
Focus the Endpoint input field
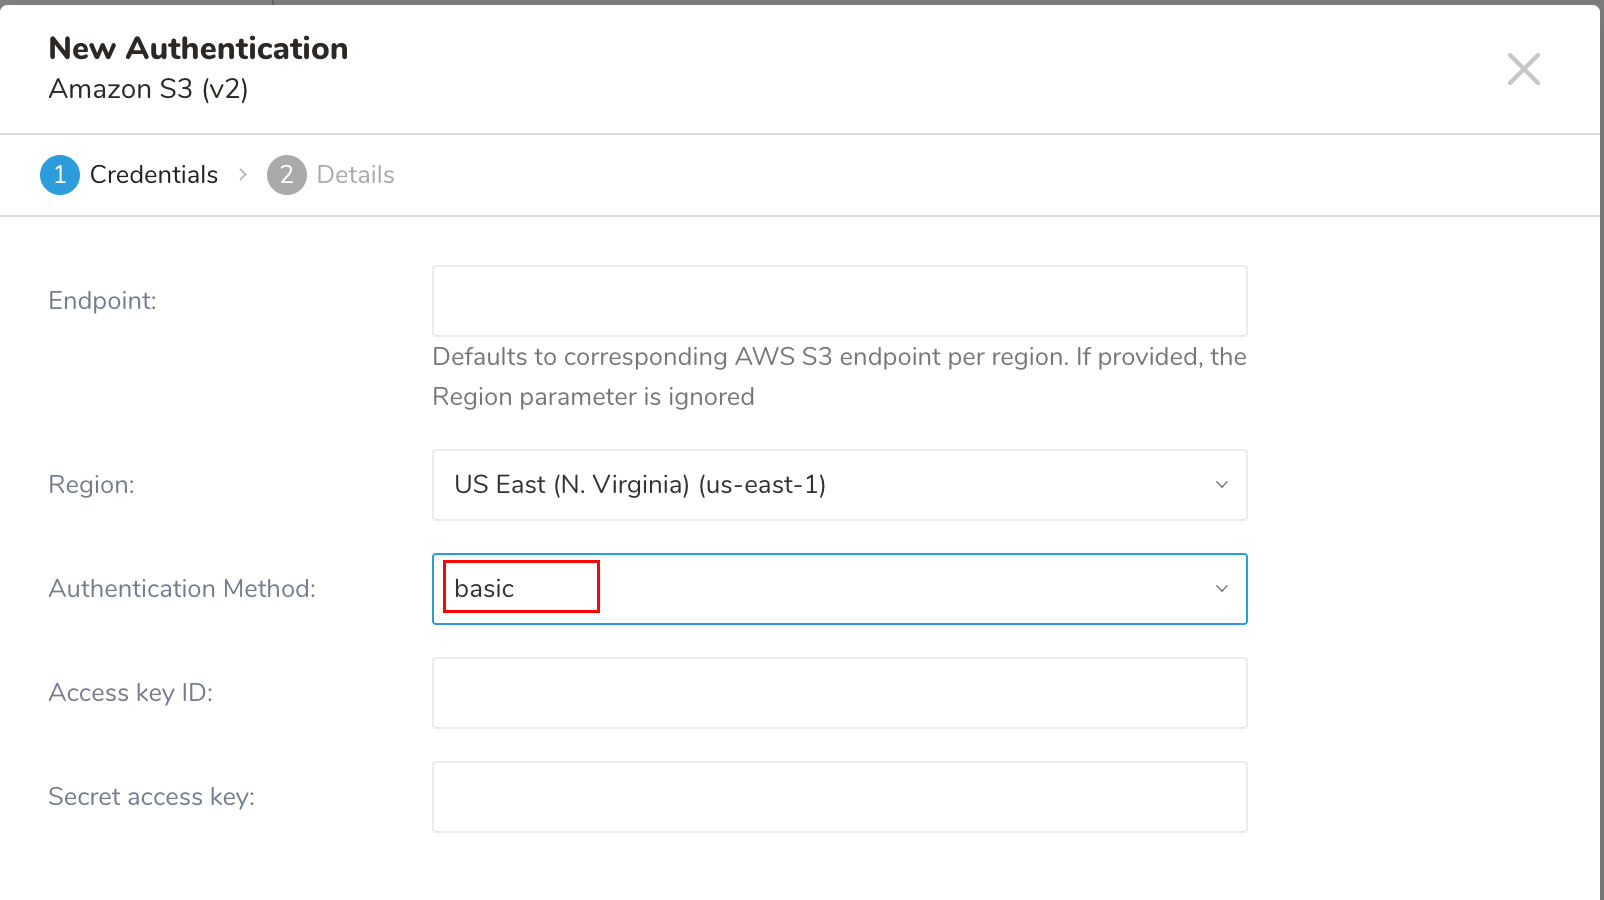click(x=839, y=301)
